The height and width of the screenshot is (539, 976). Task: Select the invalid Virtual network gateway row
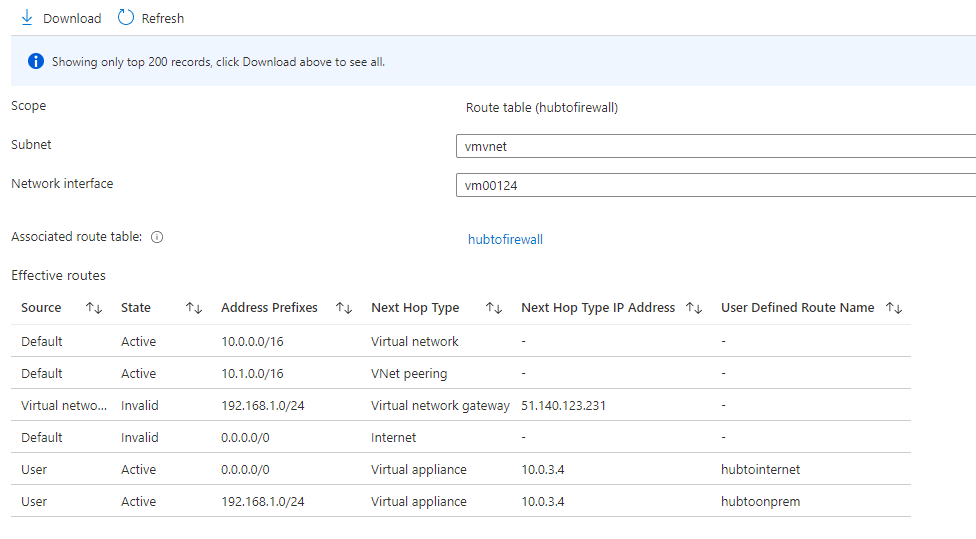pyautogui.click(x=460, y=405)
